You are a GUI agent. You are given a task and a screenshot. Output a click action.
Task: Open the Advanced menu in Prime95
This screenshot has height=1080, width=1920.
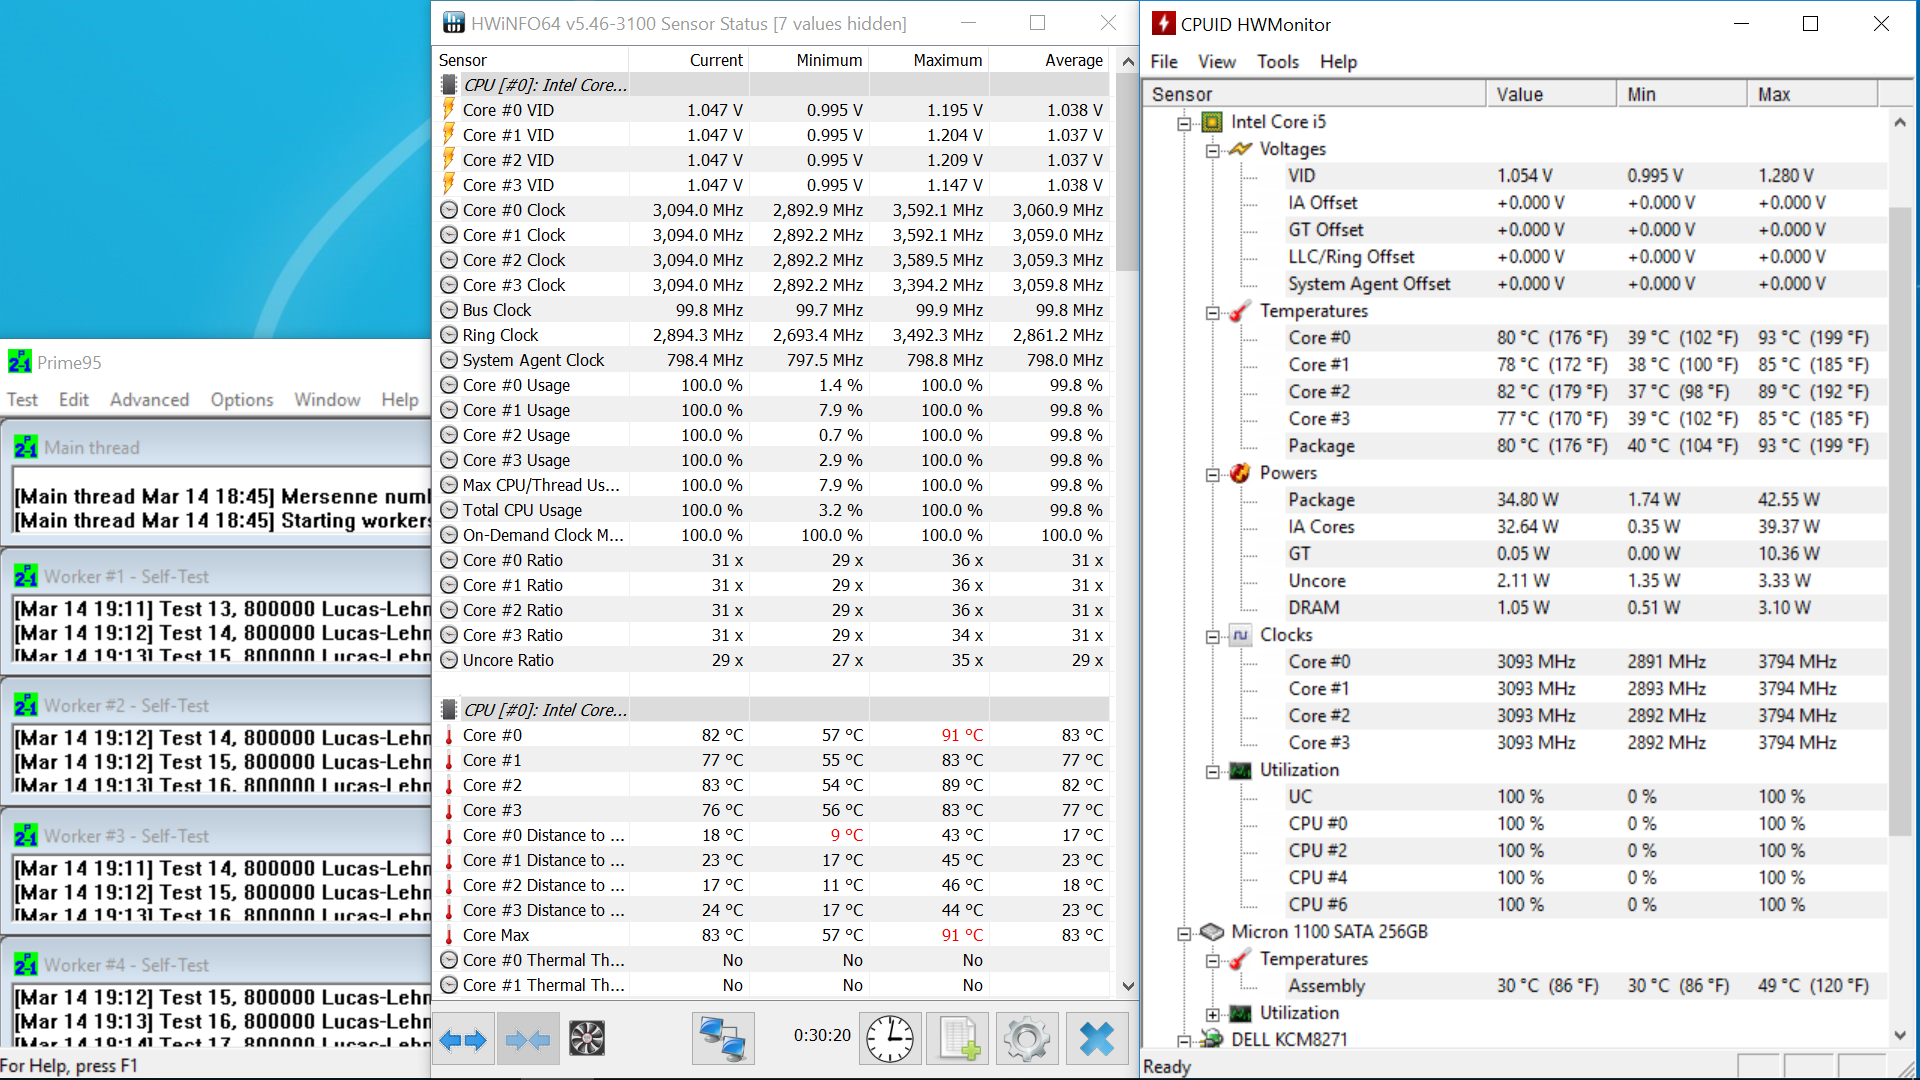[x=149, y=400]
